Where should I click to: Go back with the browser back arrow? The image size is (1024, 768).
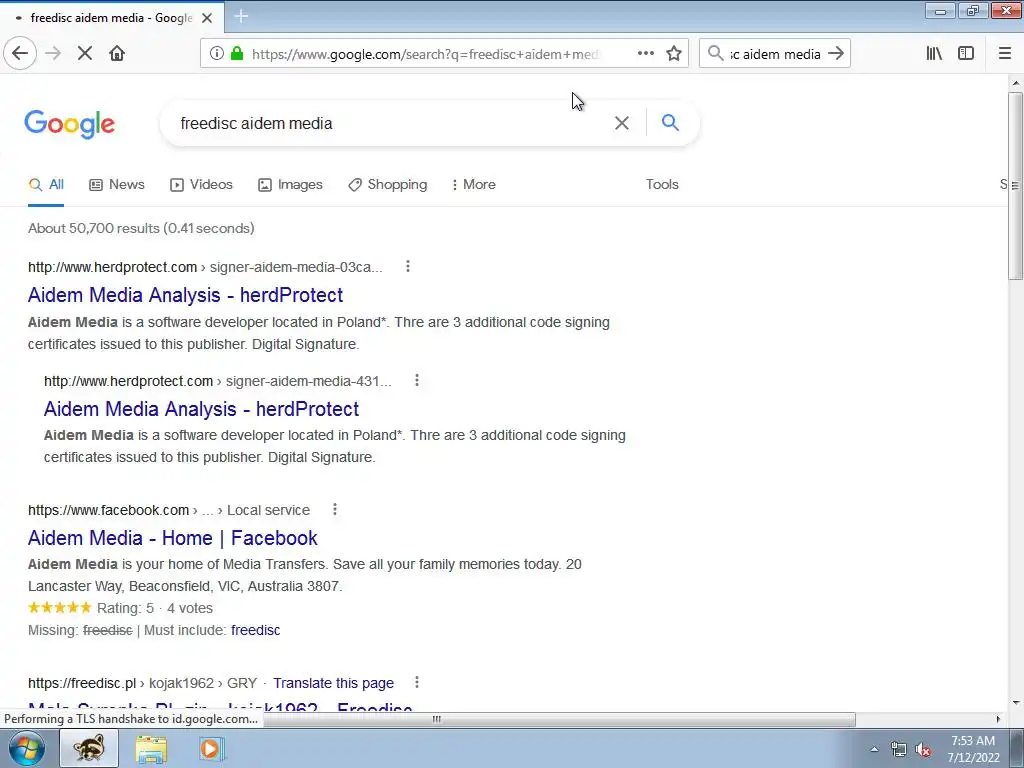tap(20, 54)
